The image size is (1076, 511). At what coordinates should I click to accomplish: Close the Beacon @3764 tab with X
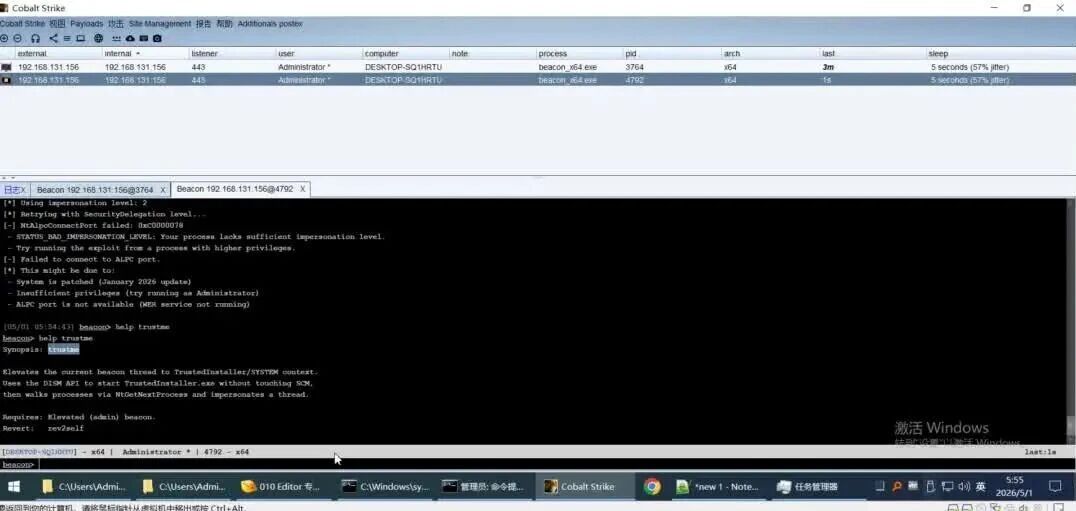tap(163, 189)
